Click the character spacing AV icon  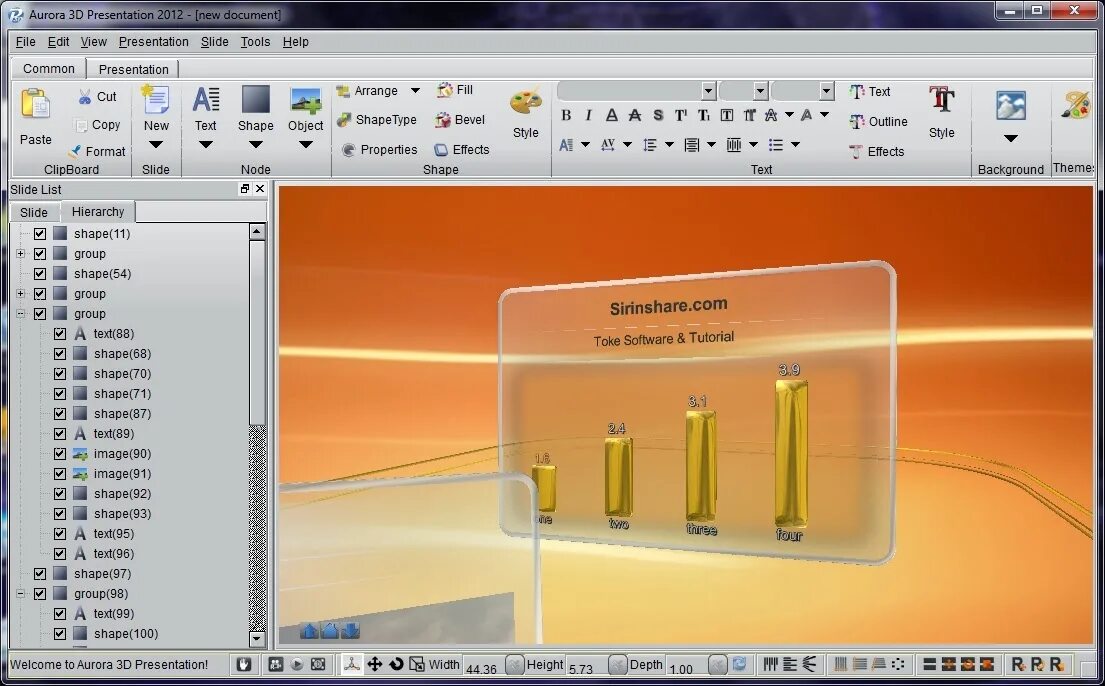pyautogui.click(x=607, y=145)
